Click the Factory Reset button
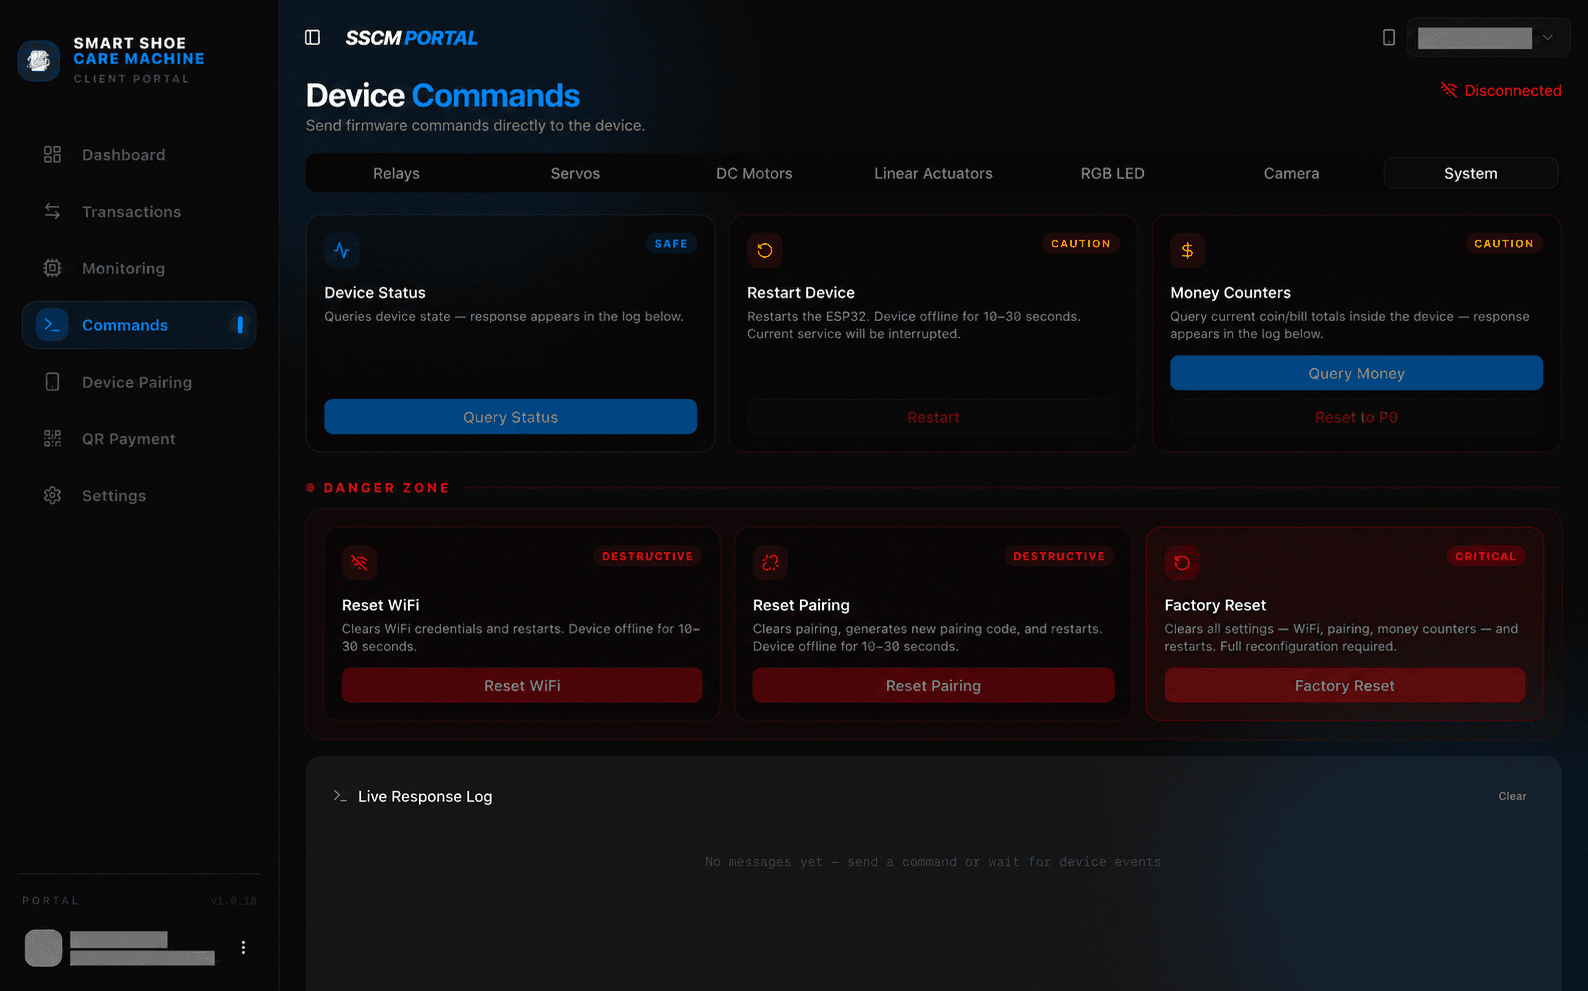This screenshot has width=1588, height=991. (1344, 686)
